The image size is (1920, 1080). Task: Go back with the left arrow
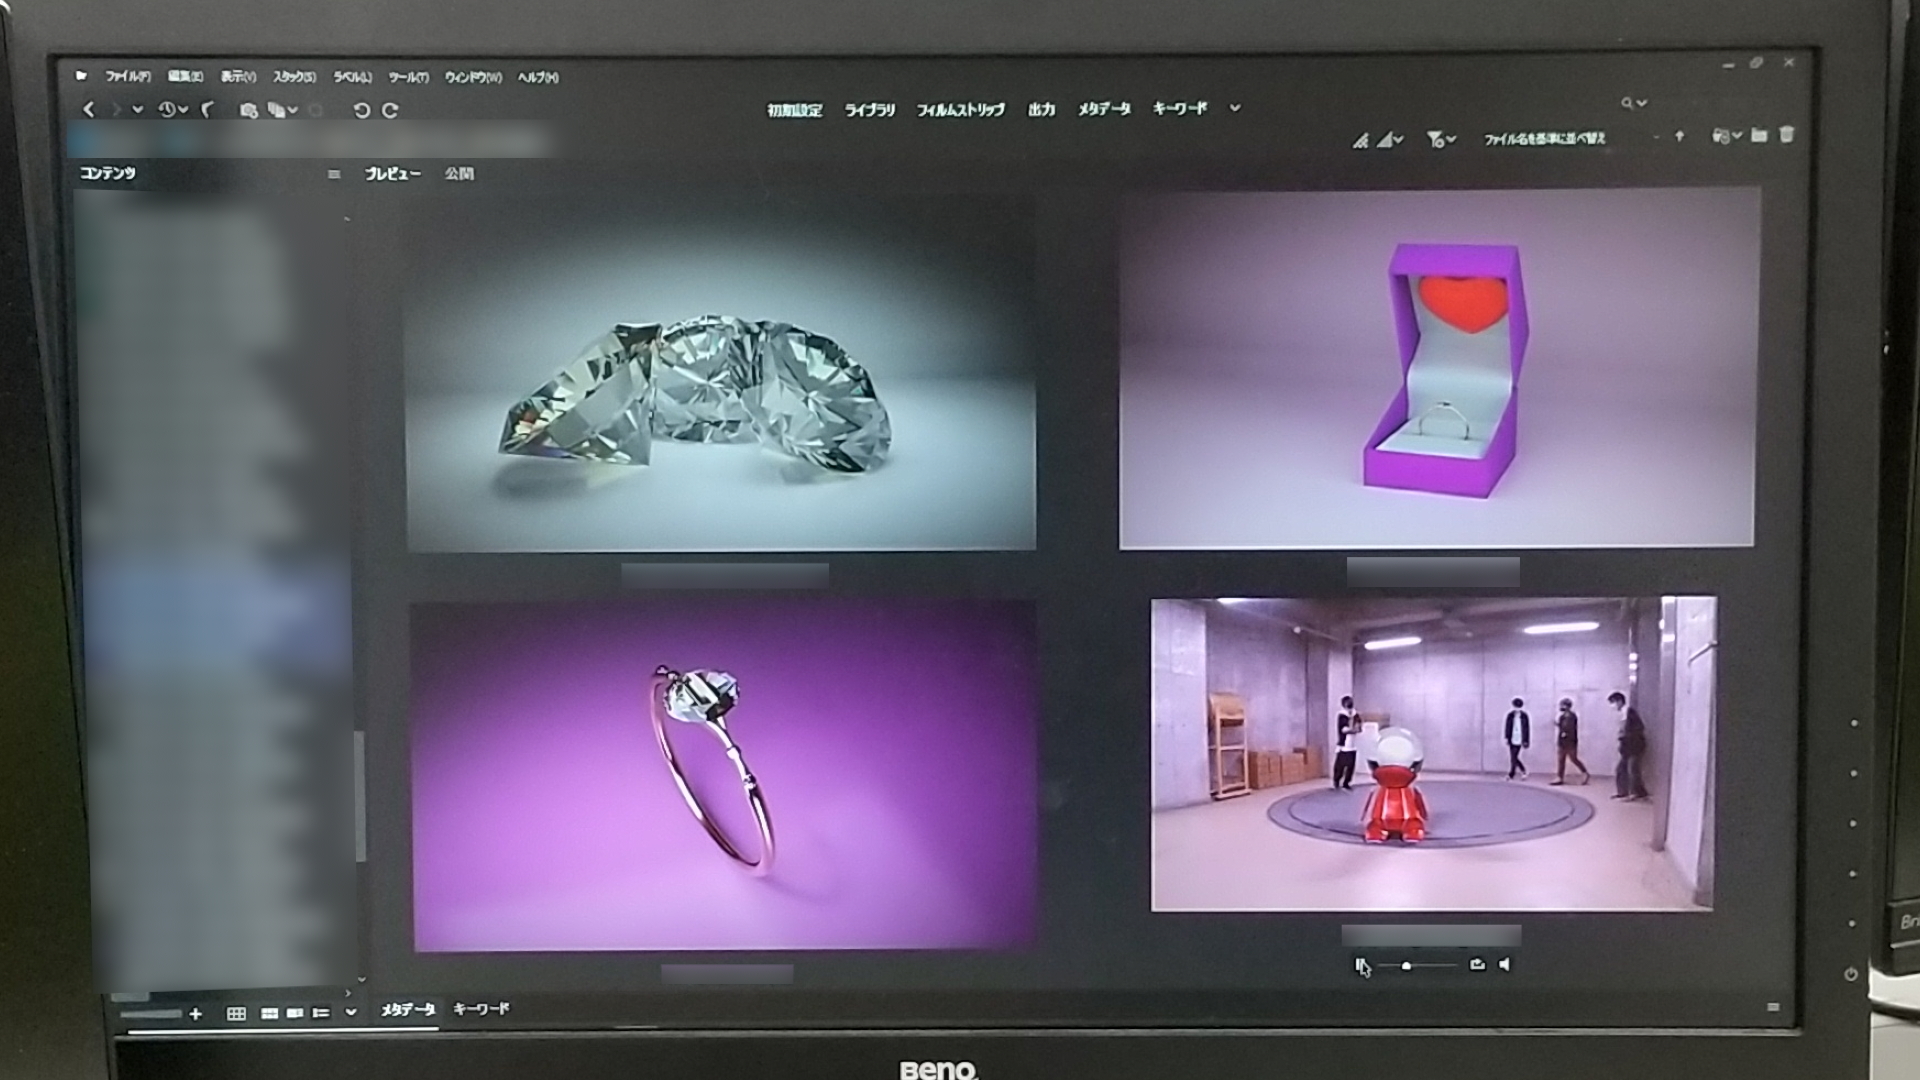(x=89, y=110)
